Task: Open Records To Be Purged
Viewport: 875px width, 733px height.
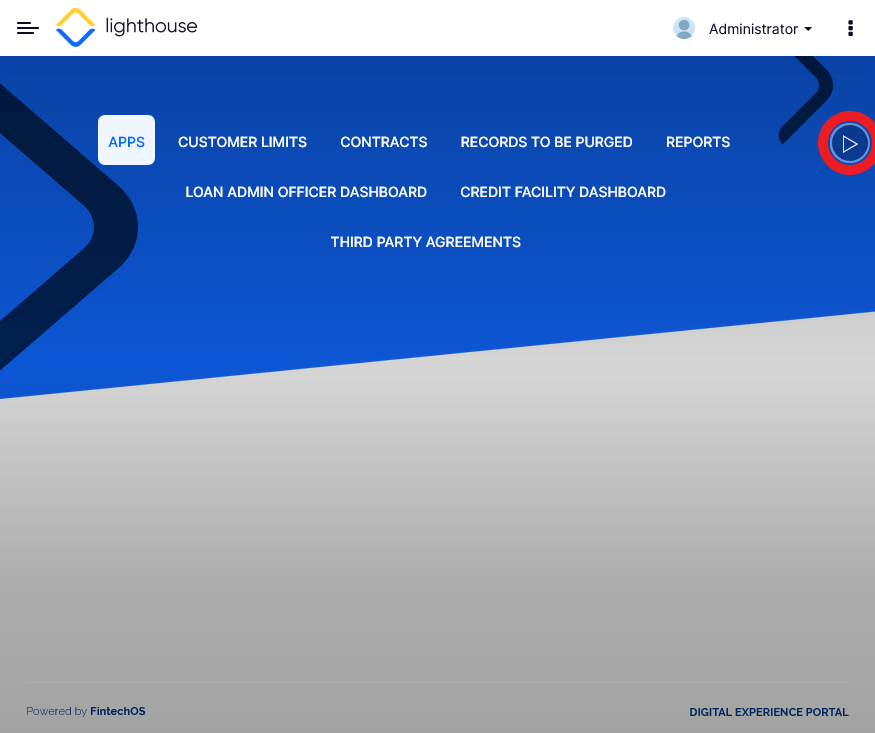Action: [x=546, y=142]
